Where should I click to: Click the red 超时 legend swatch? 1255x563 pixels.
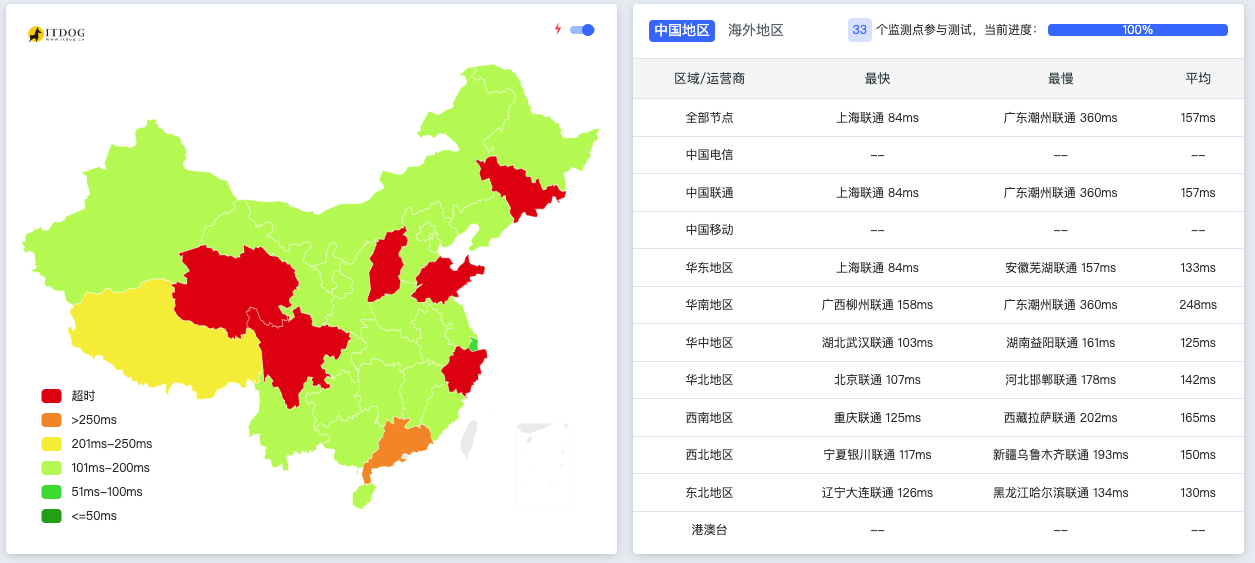point(52,396)
